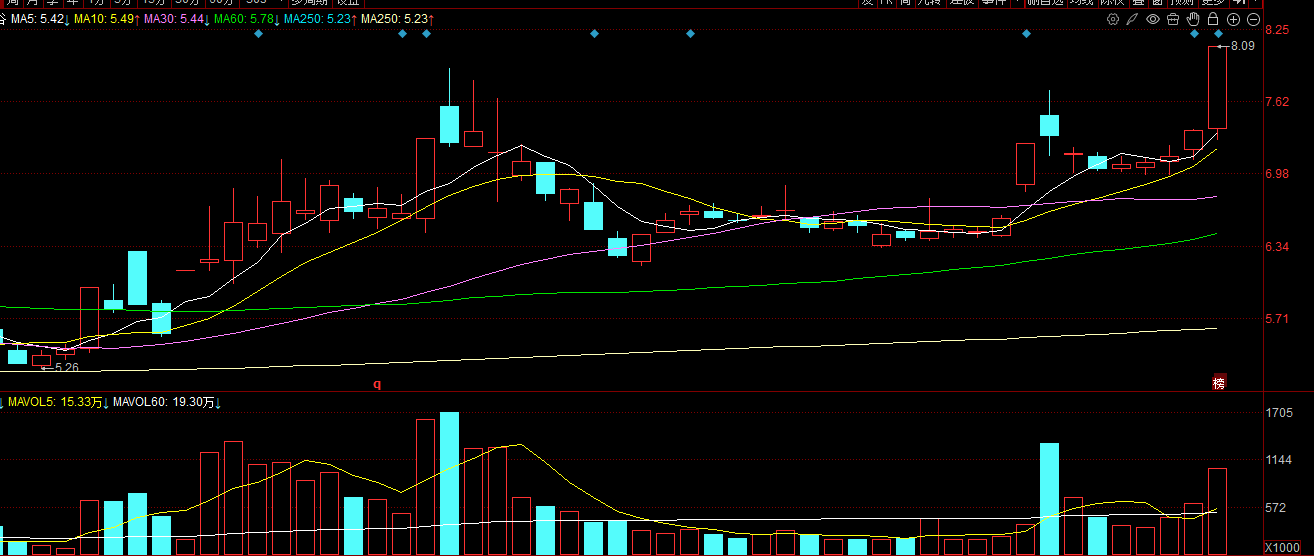Screen dimensions: 1314x556
Task: Click the 6.34 price axis label
Action: [x=1276, y=246]
